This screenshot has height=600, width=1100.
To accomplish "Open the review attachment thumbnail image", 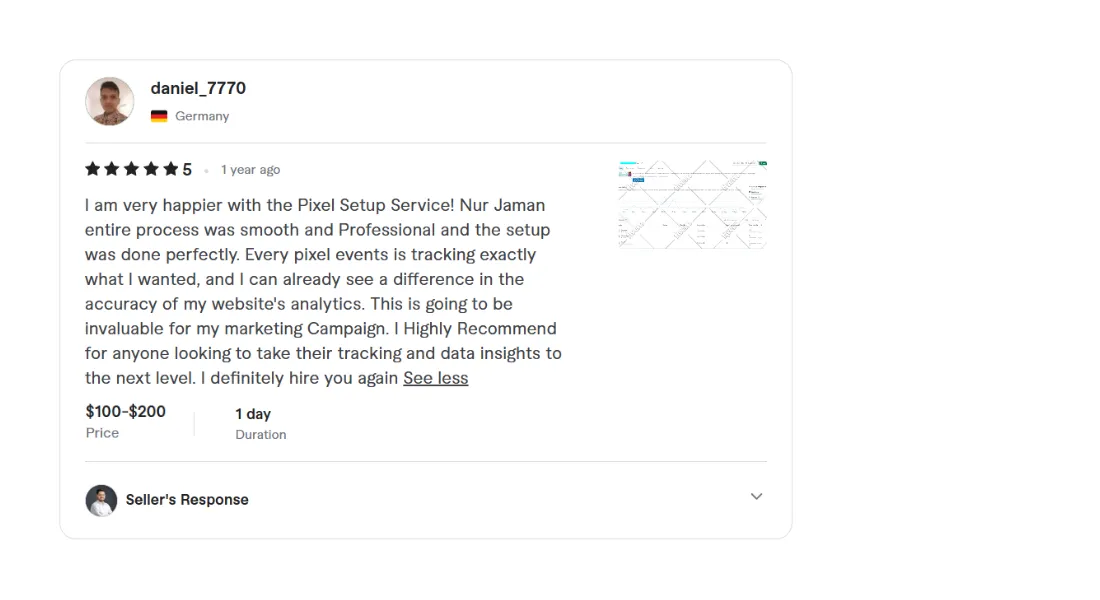I will [x=692, y=204].
